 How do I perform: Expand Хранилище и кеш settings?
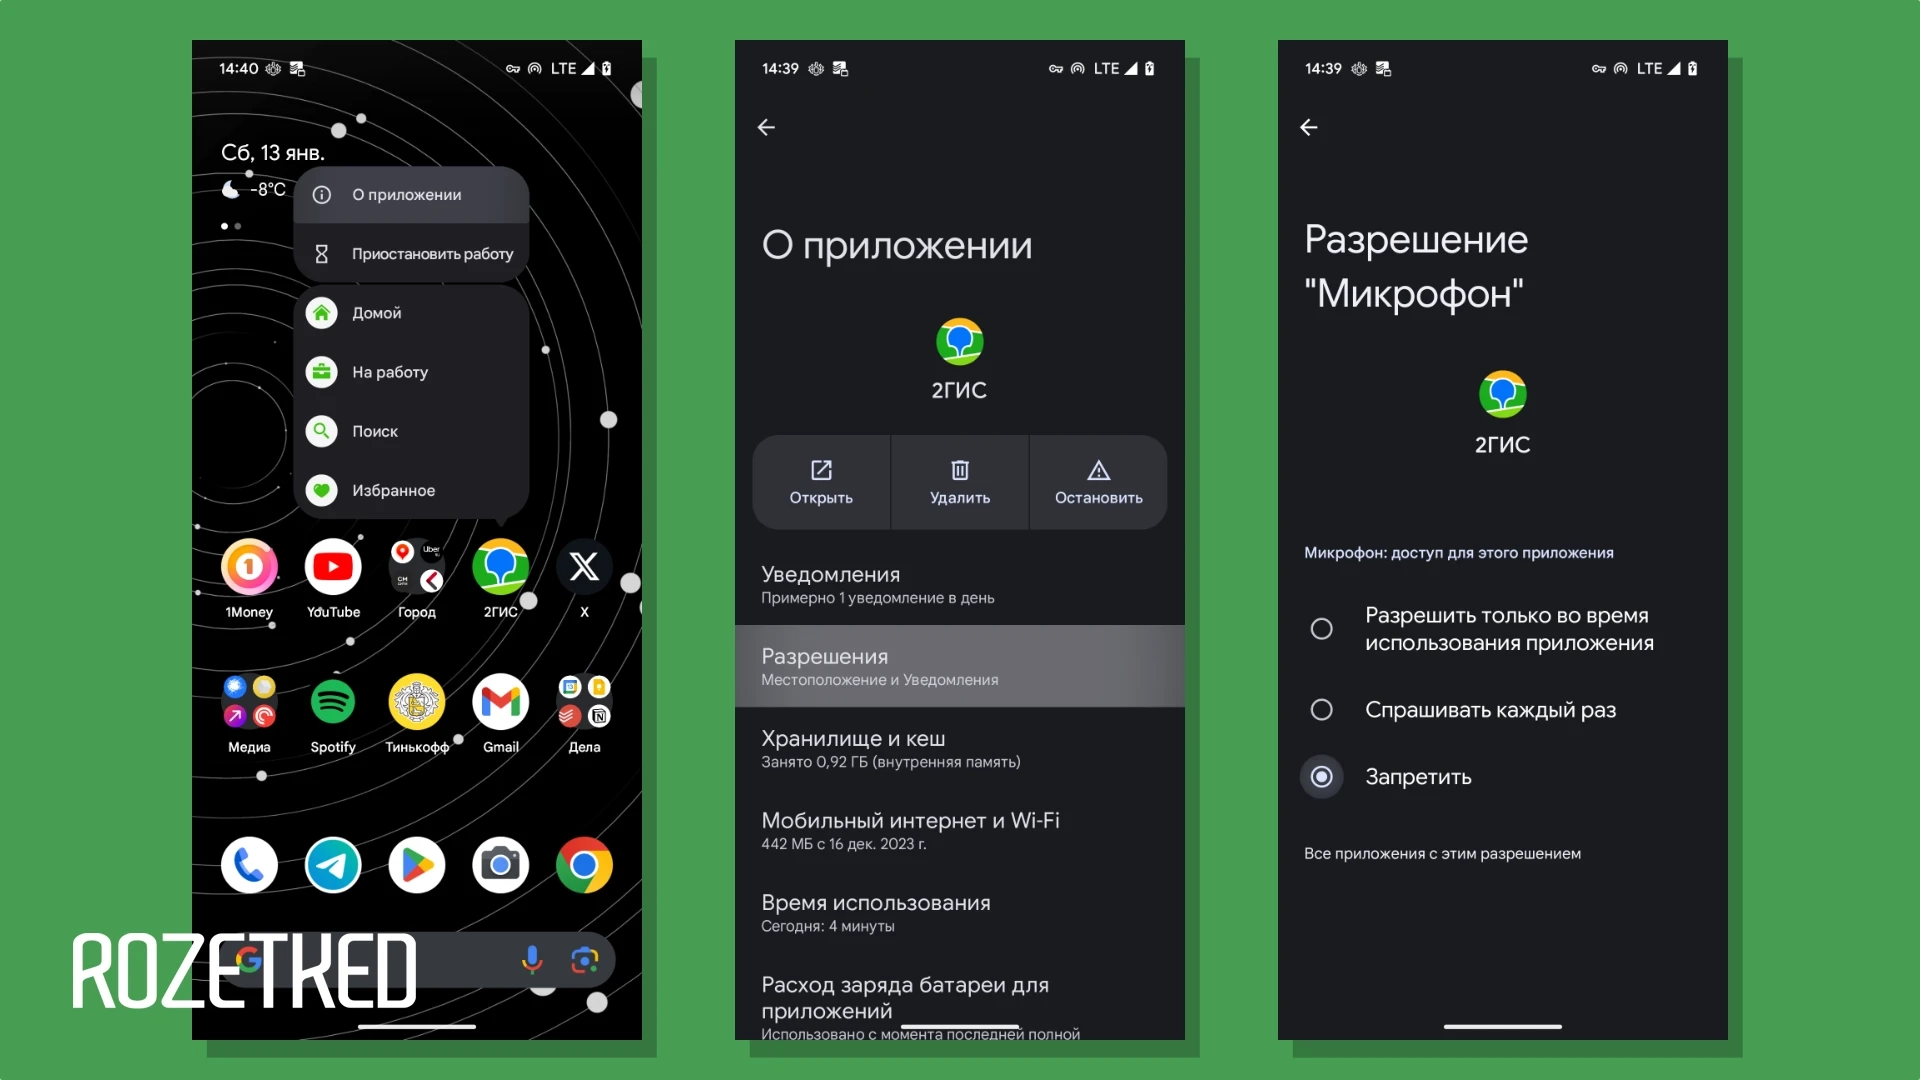click(x=960, y=748)
